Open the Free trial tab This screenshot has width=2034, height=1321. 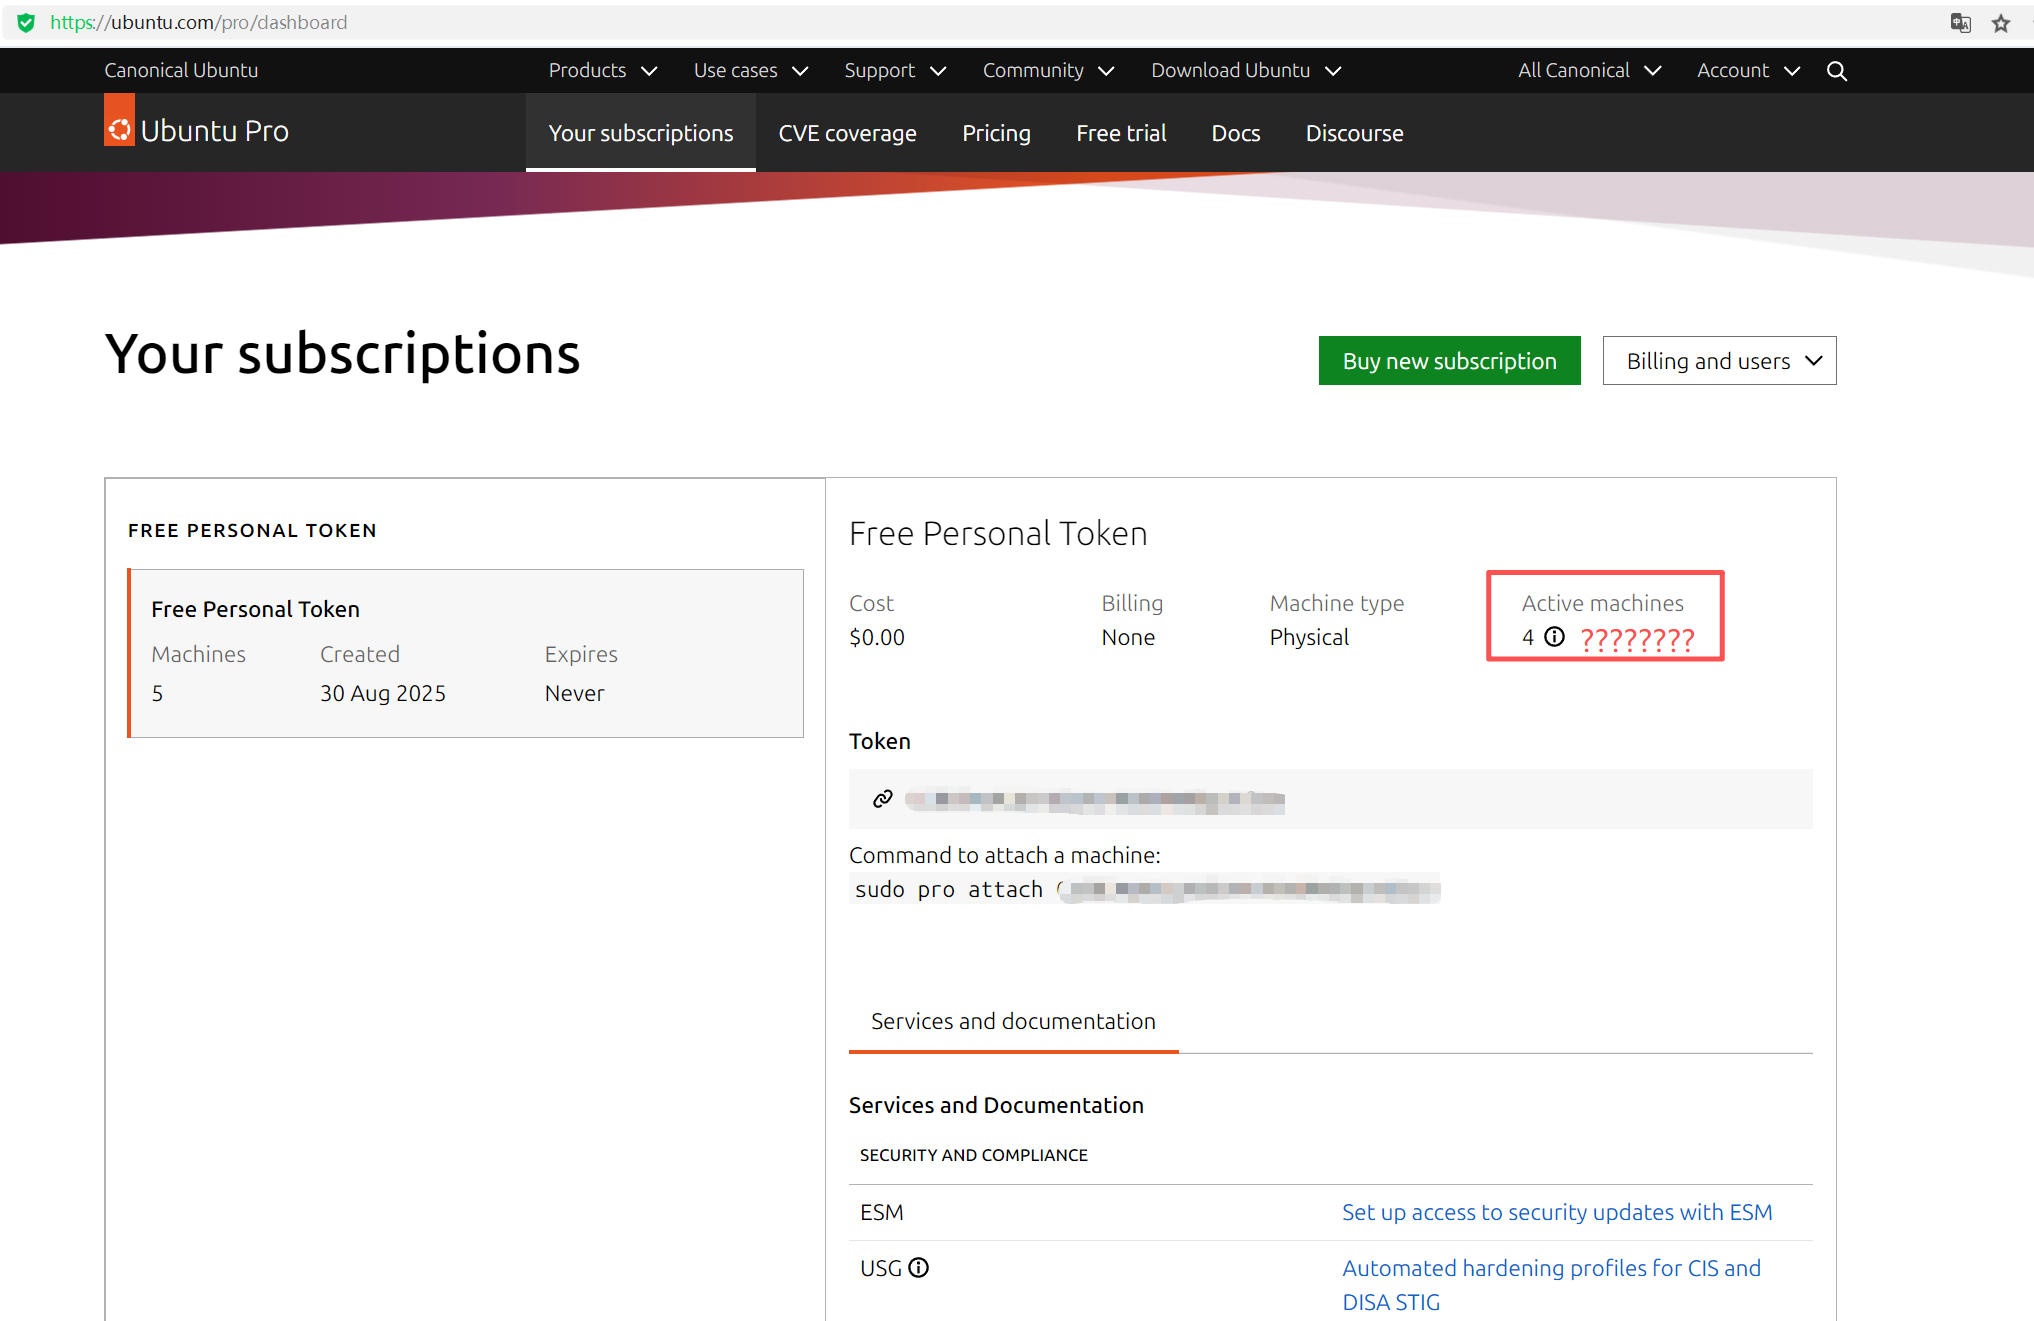tap(1121, 133)
